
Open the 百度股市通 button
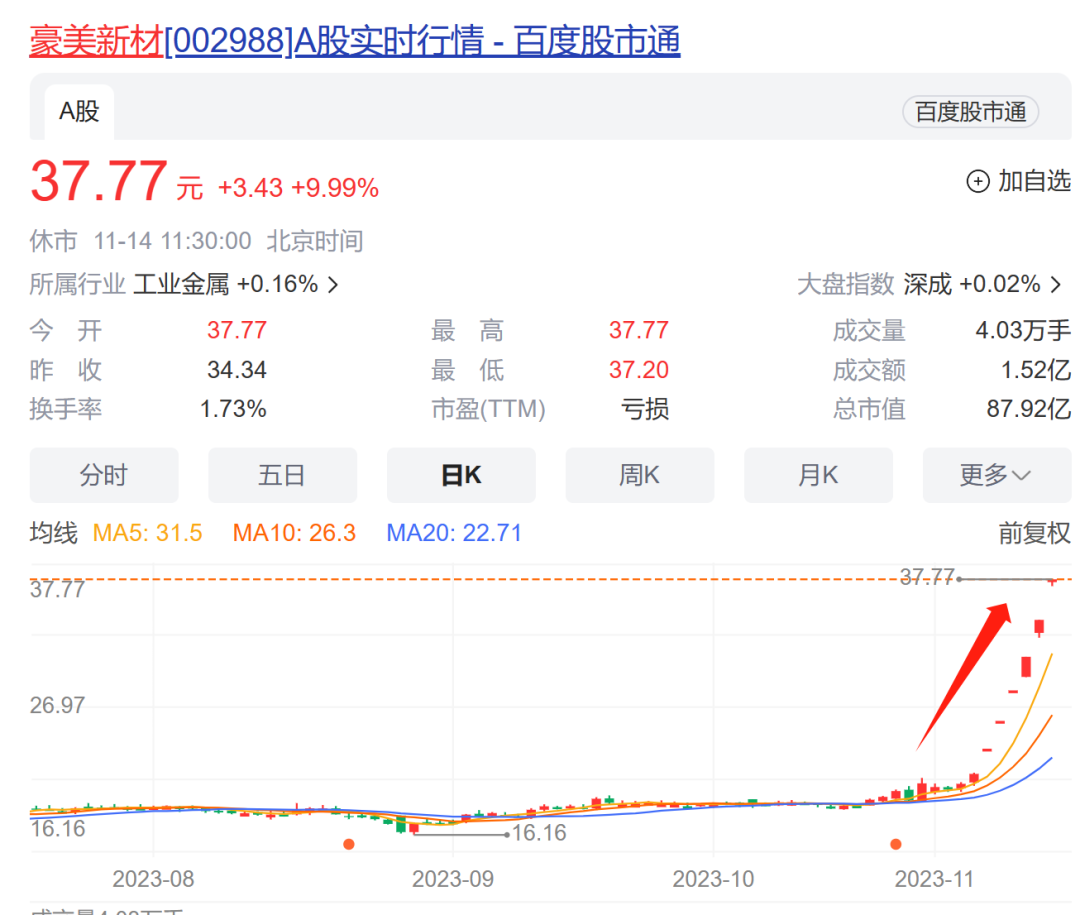tap(970, 112)
